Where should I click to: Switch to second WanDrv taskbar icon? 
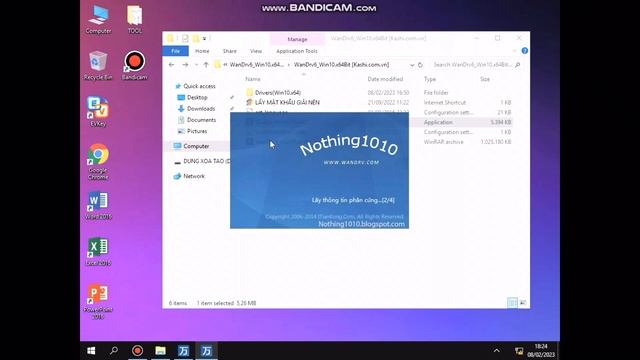pos(206,351)
